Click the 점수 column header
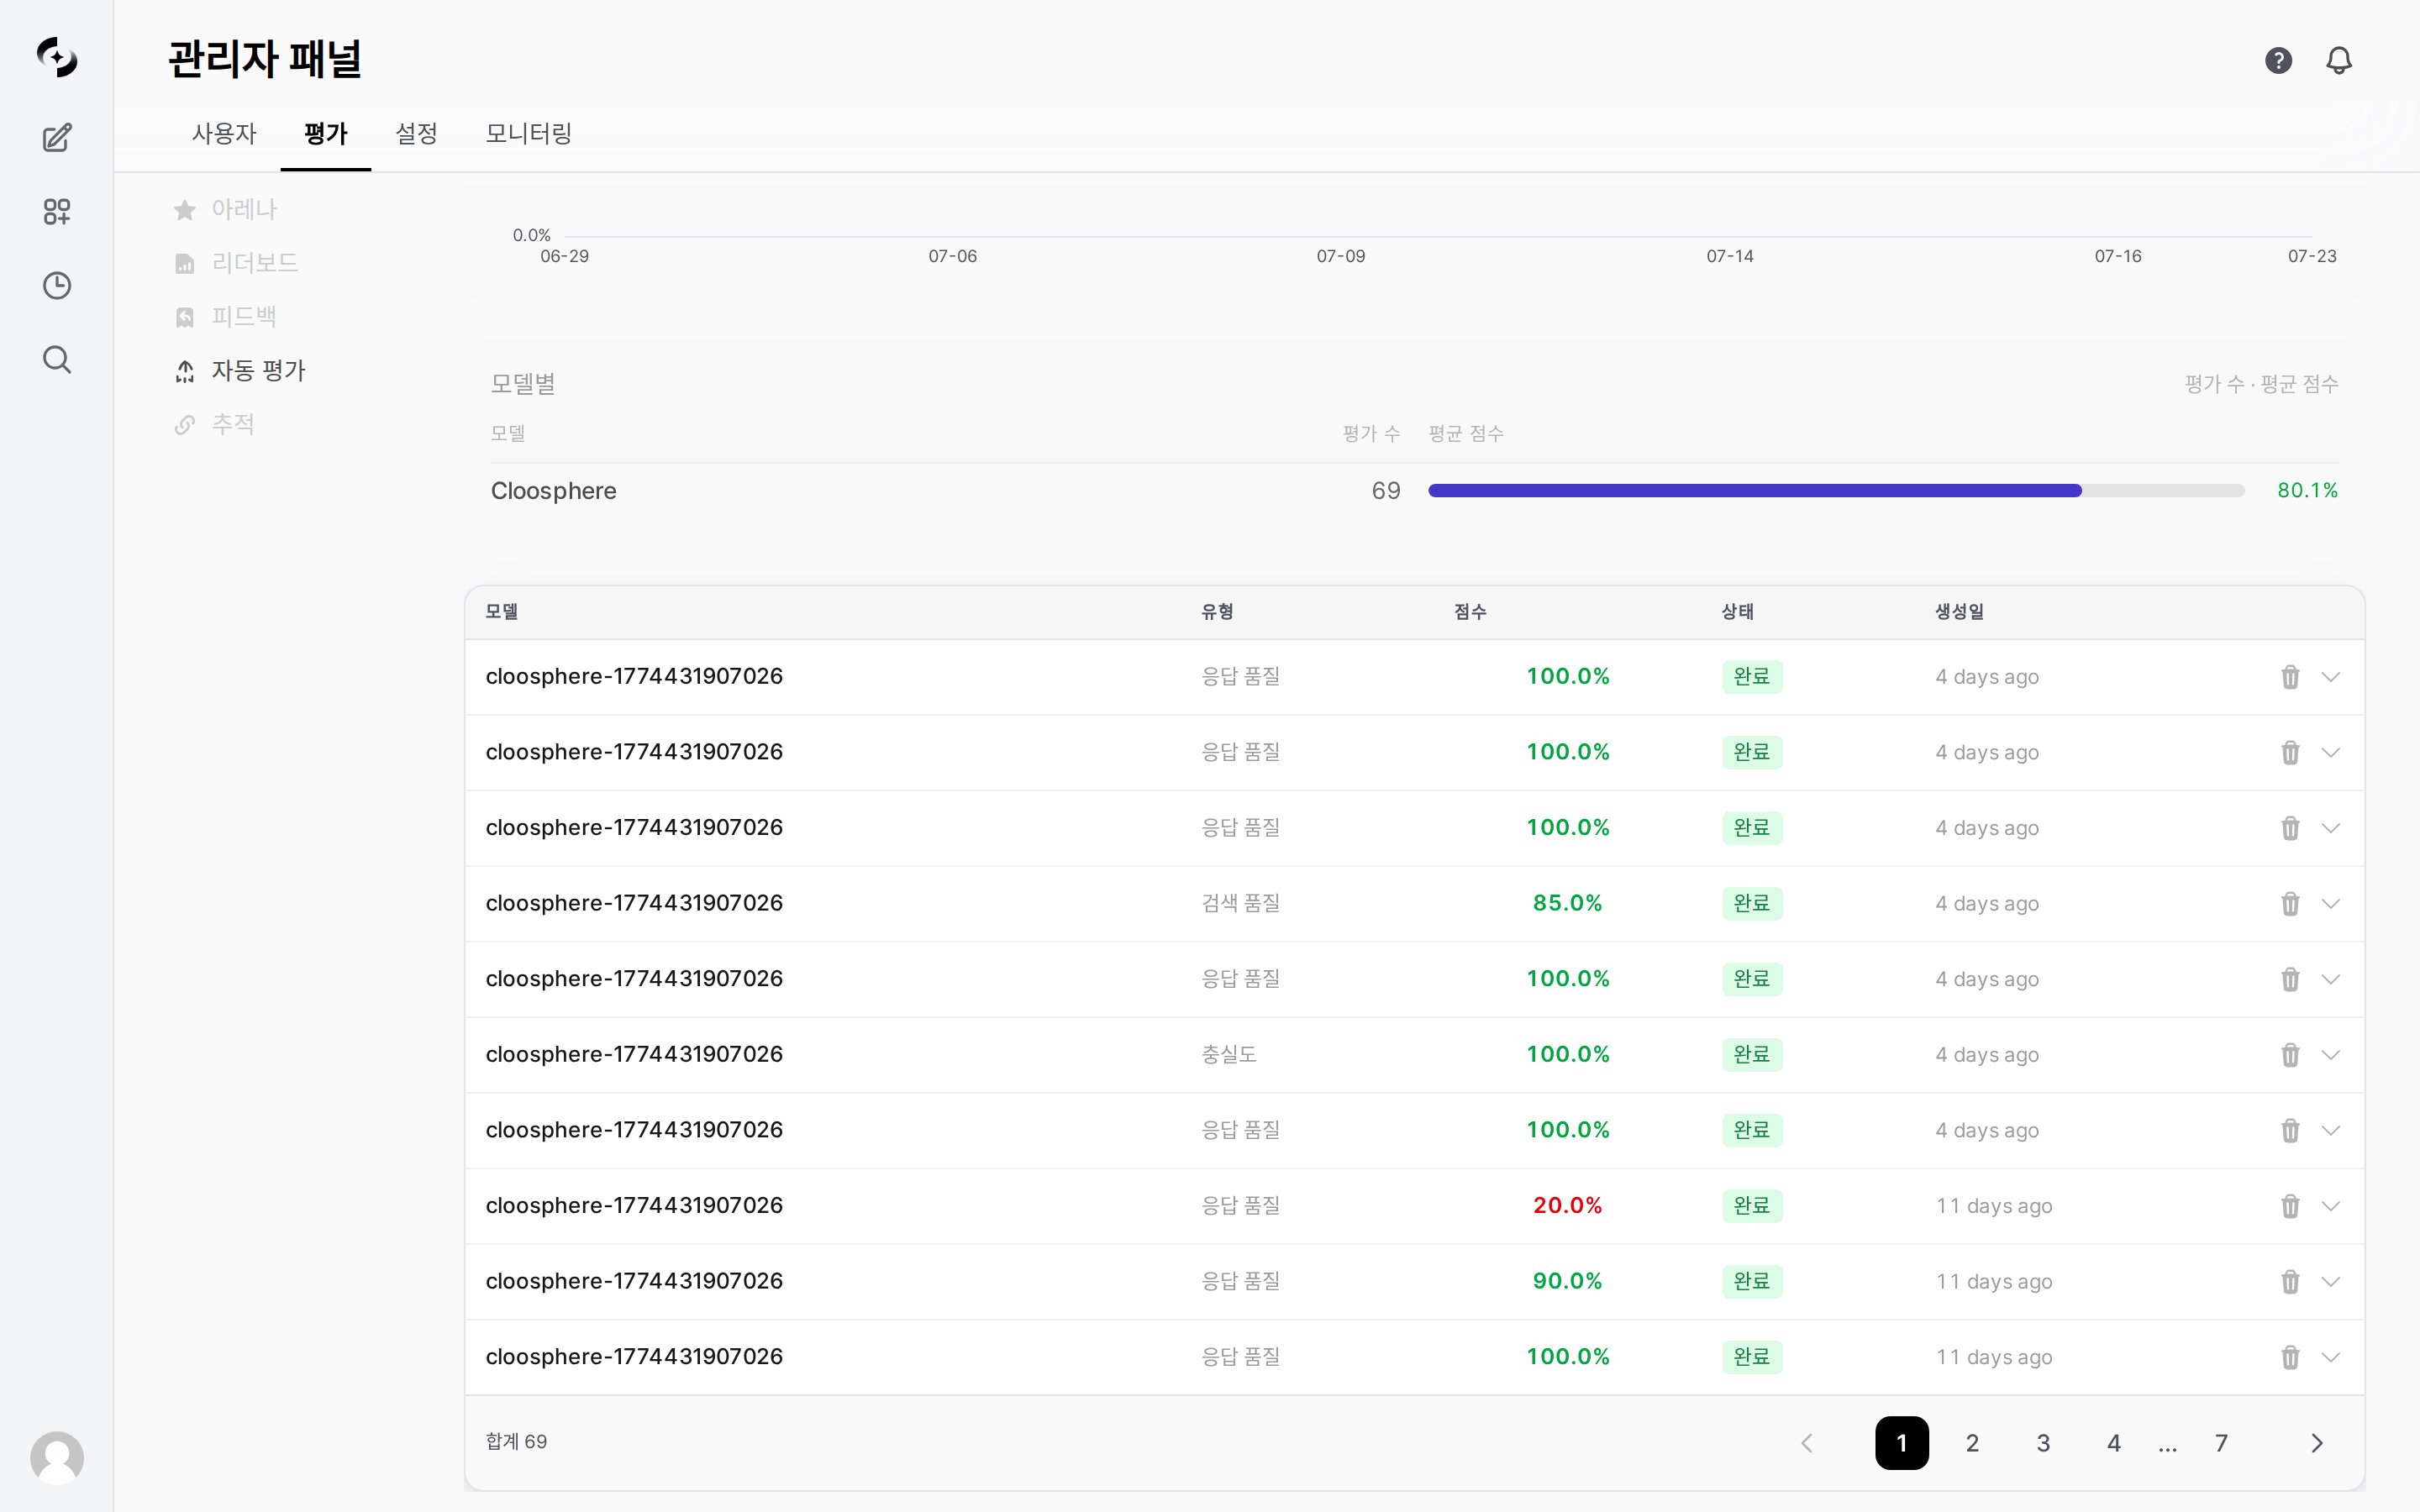 [1470, 611]
